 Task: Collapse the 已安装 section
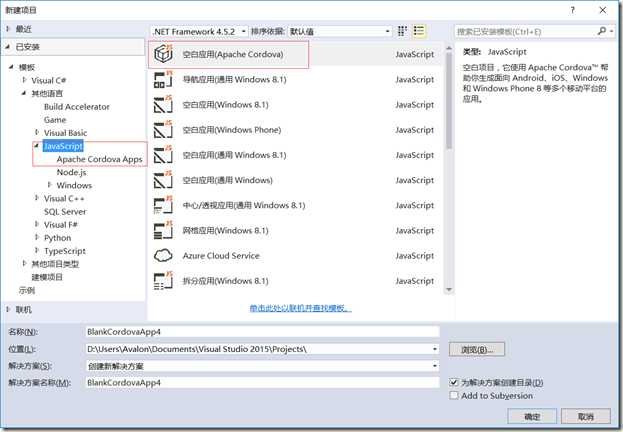[x=8, y=46]
